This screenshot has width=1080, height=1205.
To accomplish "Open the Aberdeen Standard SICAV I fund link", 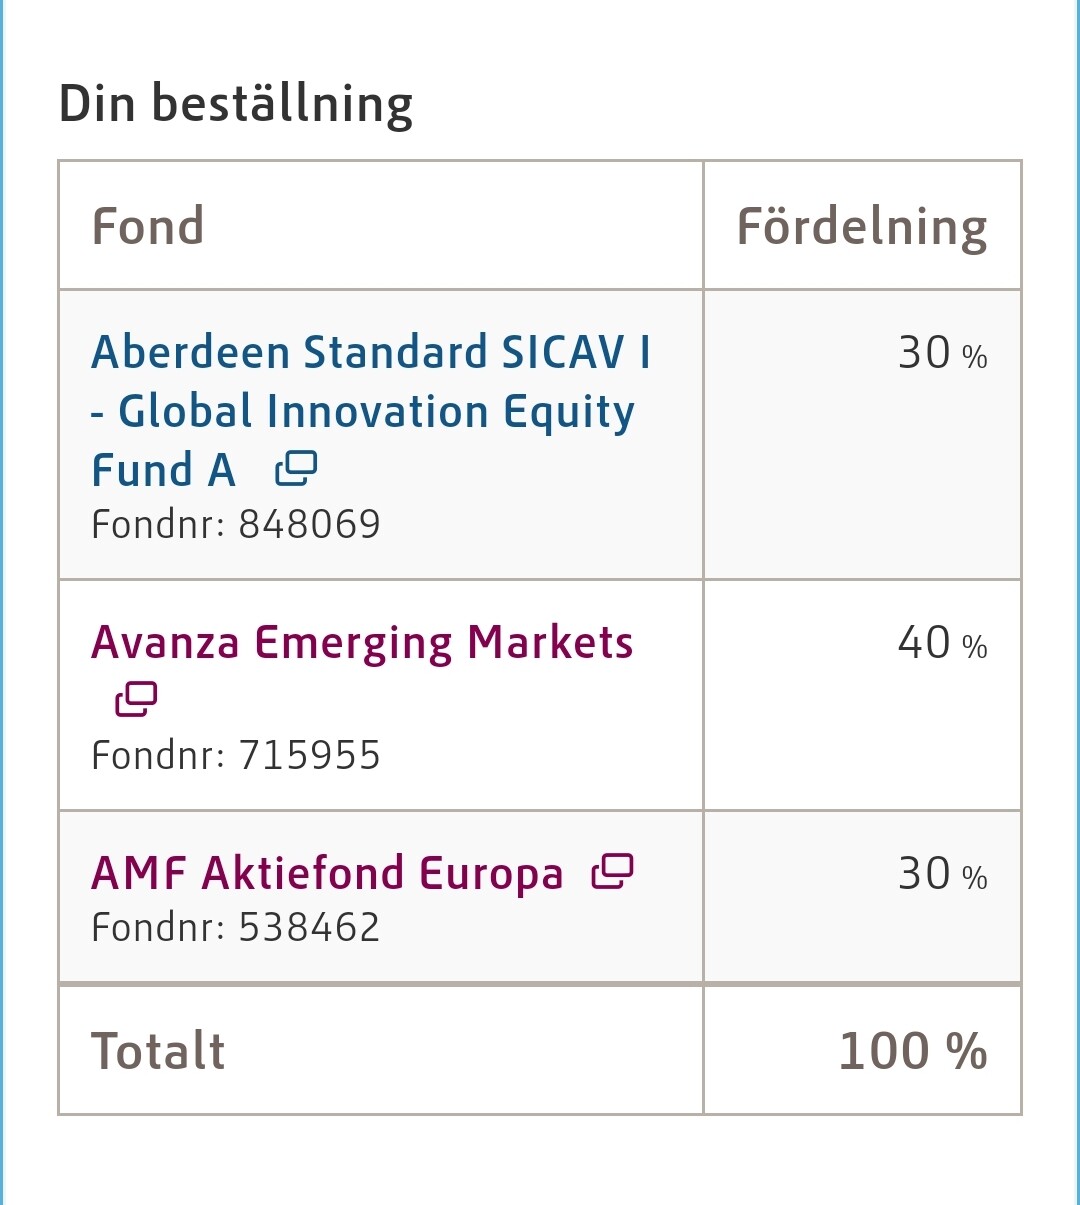I will pos(370,353).
